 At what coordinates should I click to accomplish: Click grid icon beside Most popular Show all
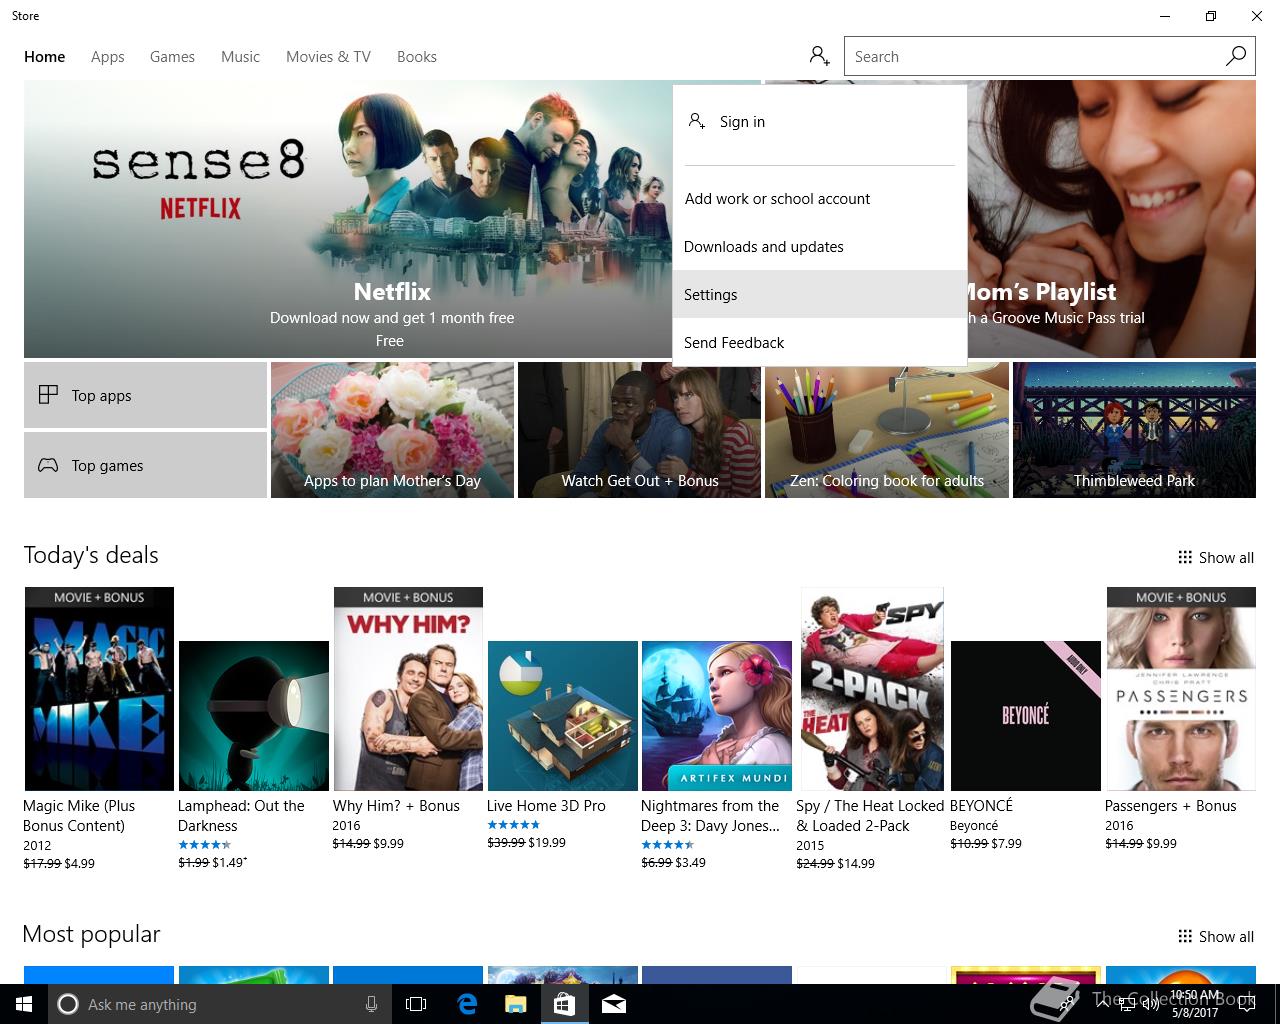(1185, 936)
